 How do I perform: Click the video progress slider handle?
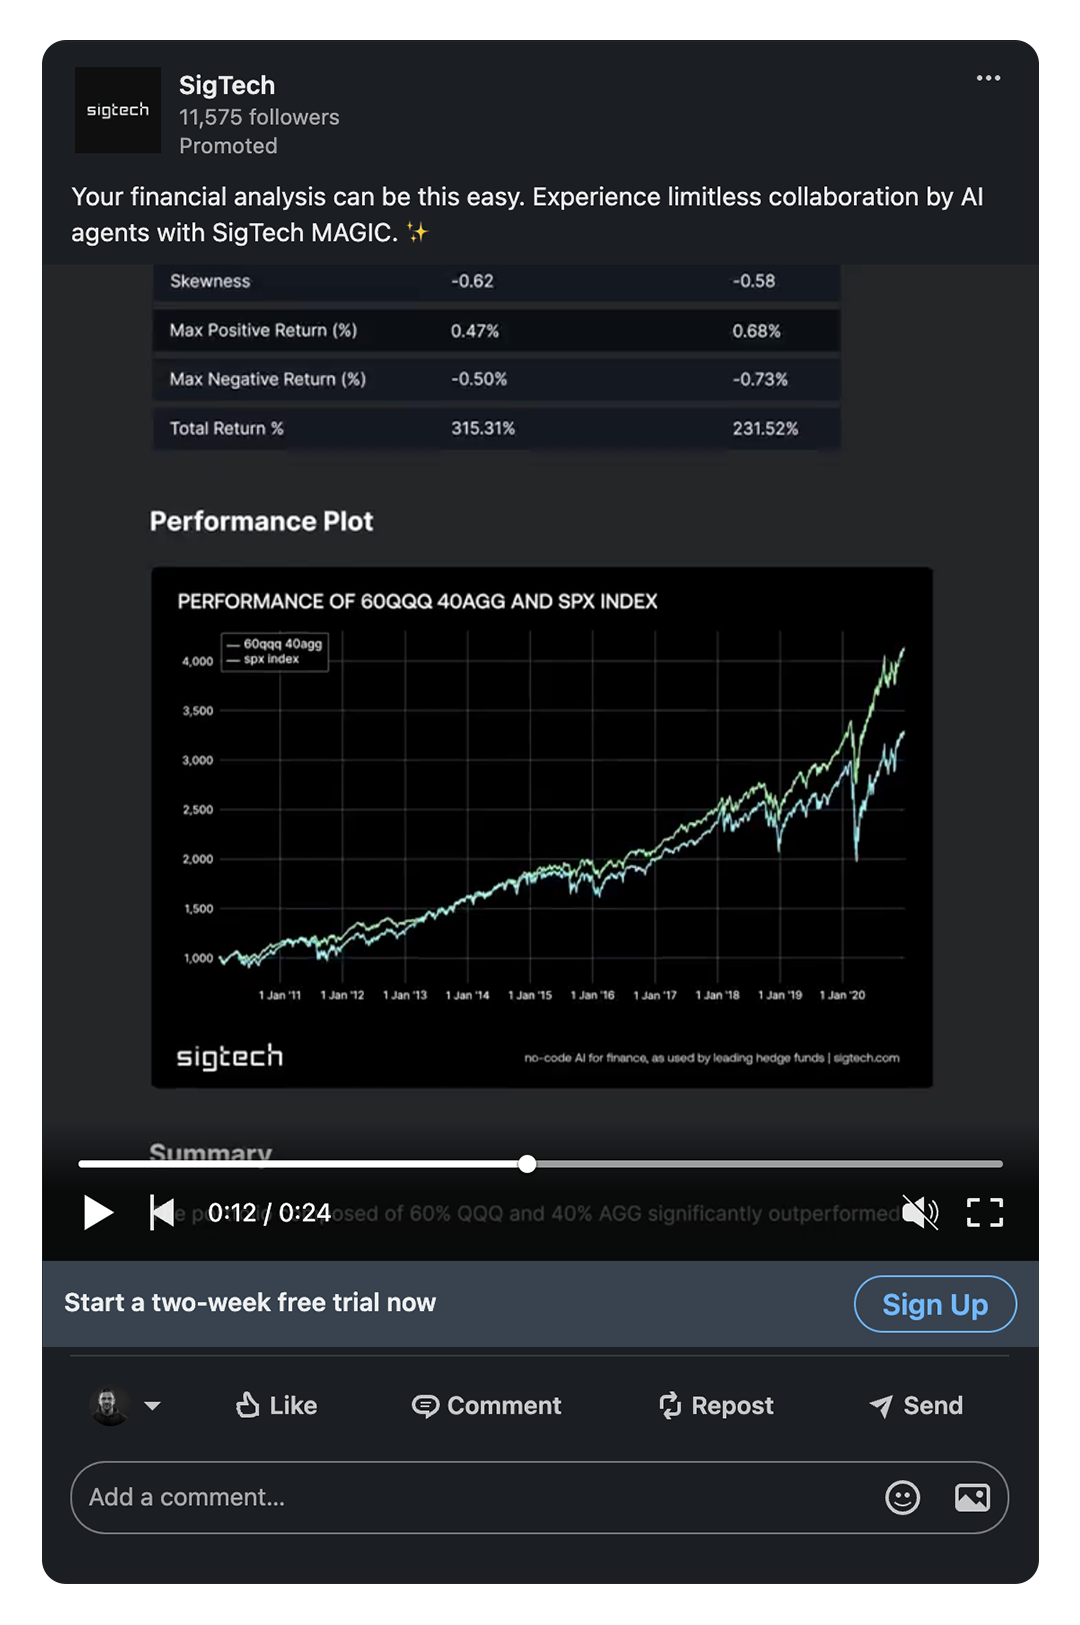pyautogui.click(x=527, y=1163)
